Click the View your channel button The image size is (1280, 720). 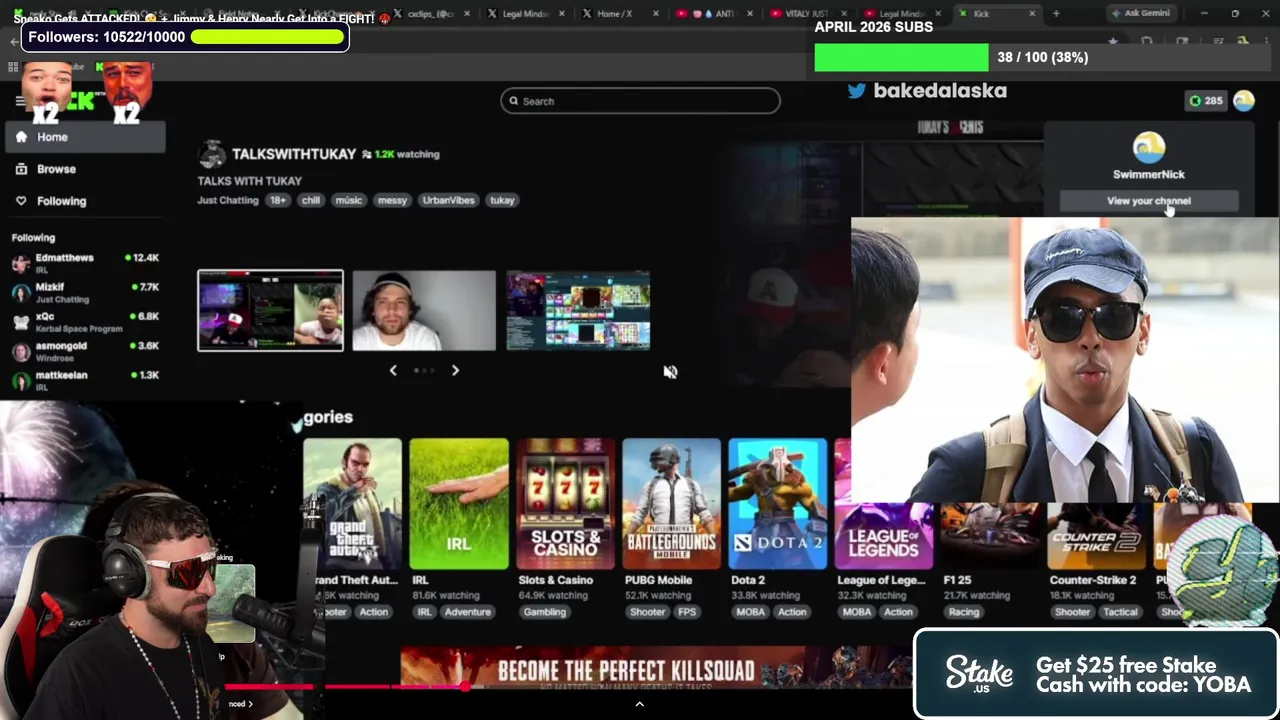[x=1149, y=201]
